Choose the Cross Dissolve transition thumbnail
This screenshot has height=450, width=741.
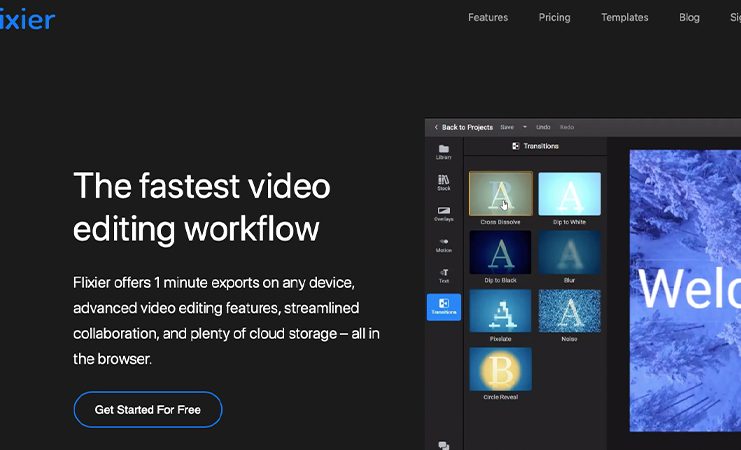coord(500,193)
